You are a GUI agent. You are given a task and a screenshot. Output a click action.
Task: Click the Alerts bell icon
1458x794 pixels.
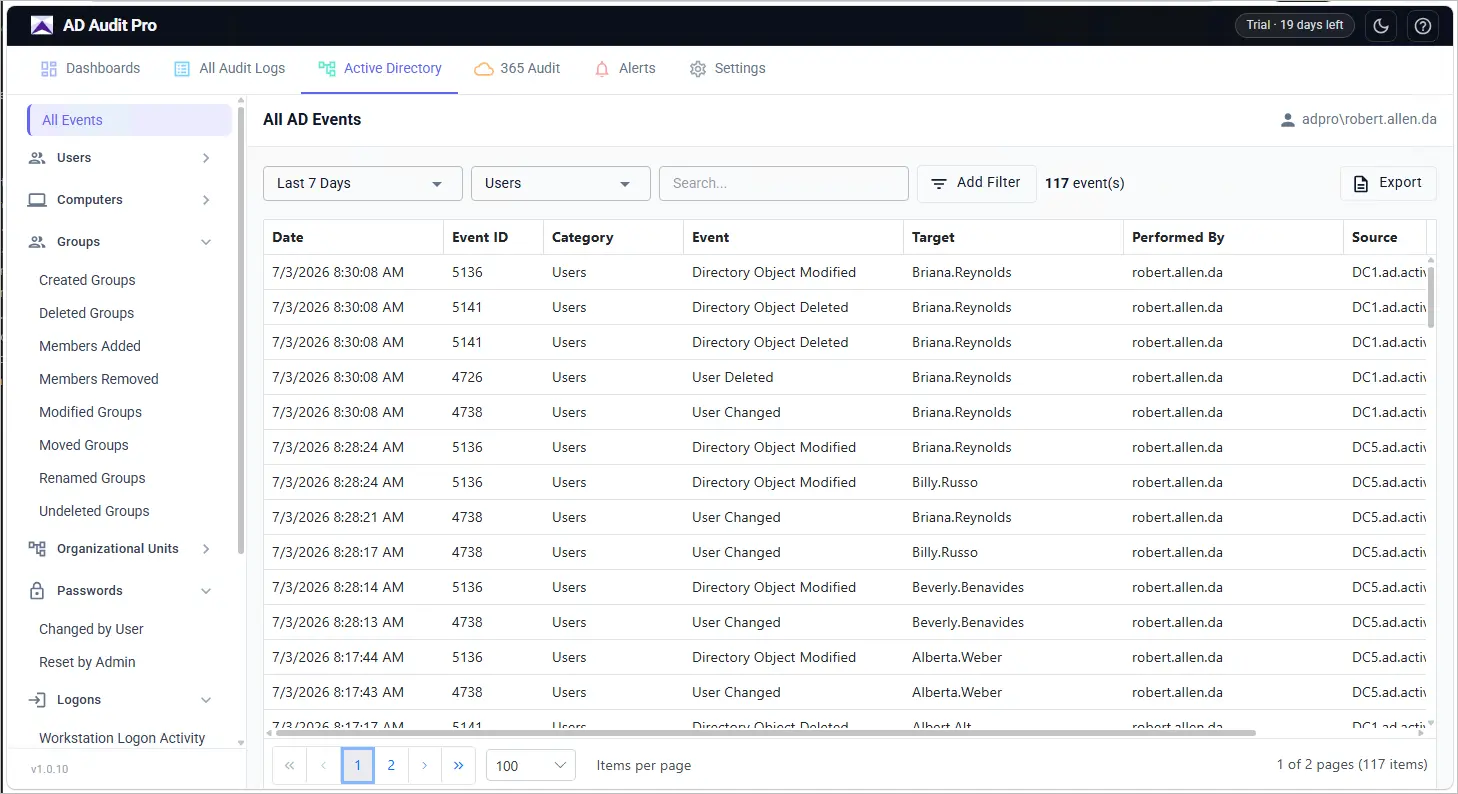coord(602,69)
